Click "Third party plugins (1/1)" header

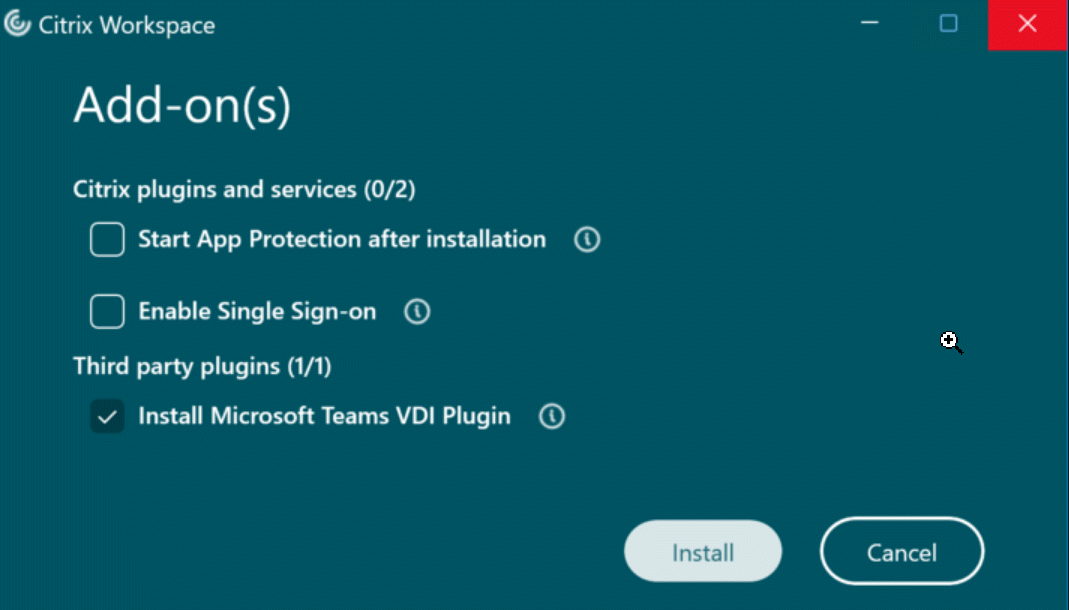click(x=202, y=367)
